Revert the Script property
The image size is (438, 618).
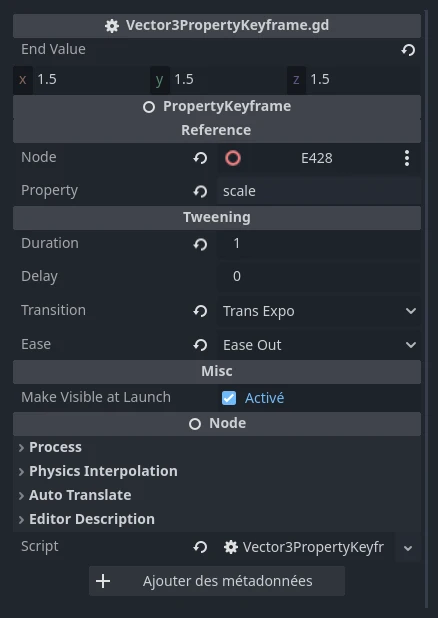coord(200,547)
